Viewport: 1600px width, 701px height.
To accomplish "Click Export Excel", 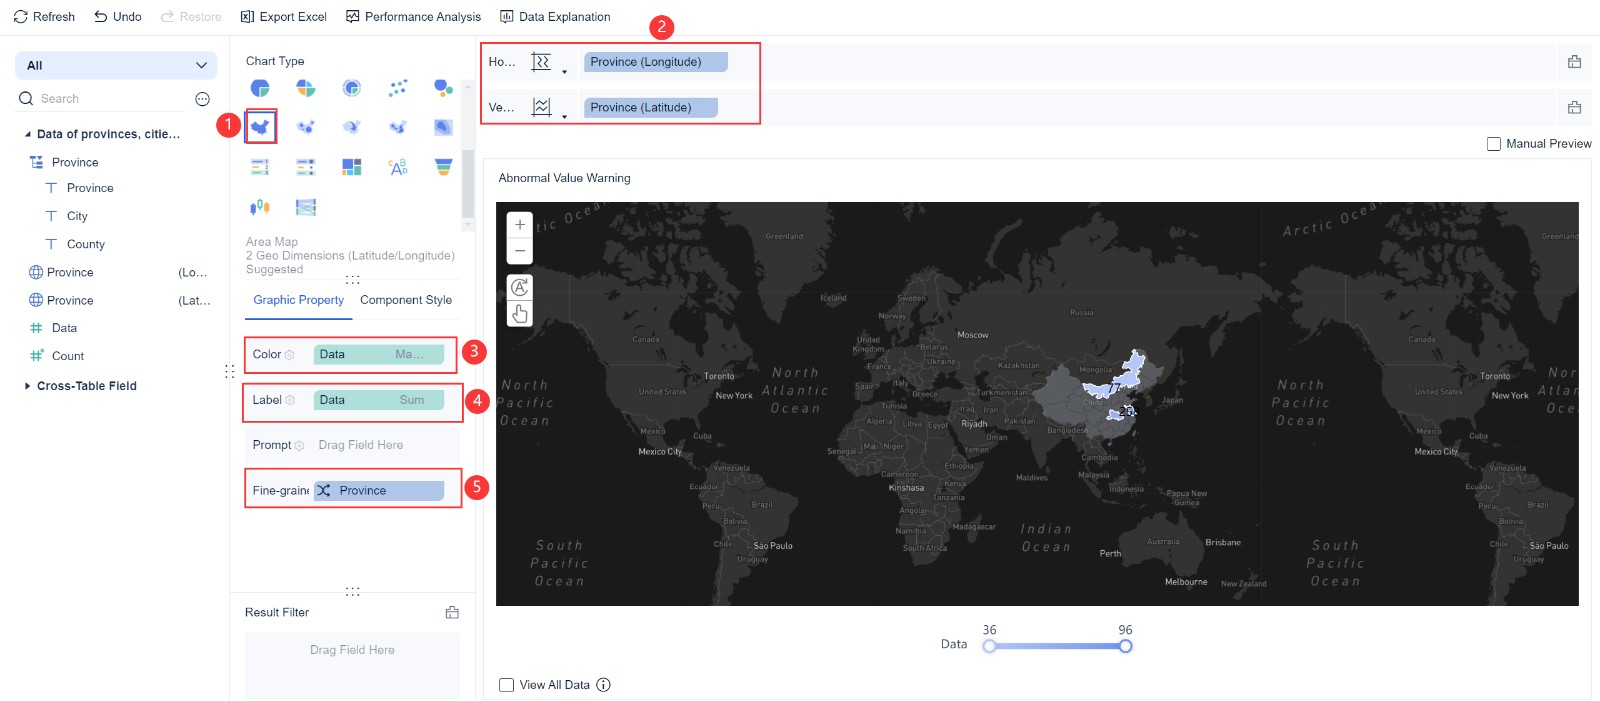I will coord(284,17).
